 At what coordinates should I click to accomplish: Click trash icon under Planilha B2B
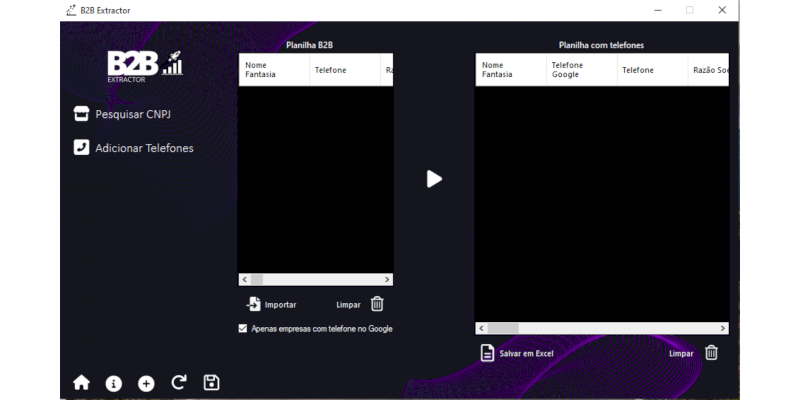[x=377, y=304]
